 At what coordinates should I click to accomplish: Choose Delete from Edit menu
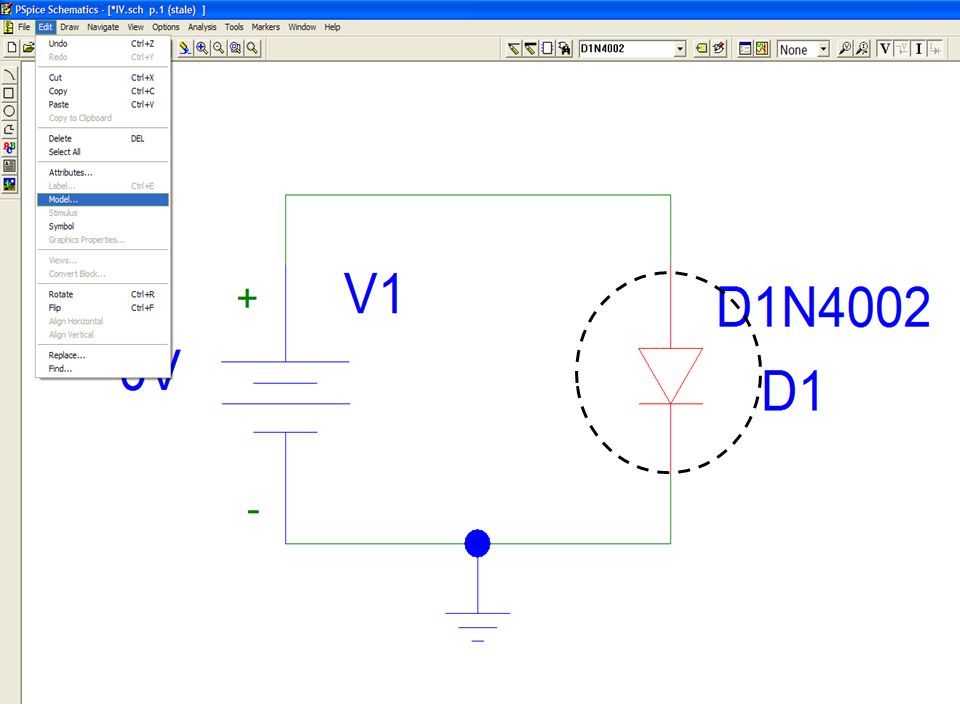(x=102, y=138)
